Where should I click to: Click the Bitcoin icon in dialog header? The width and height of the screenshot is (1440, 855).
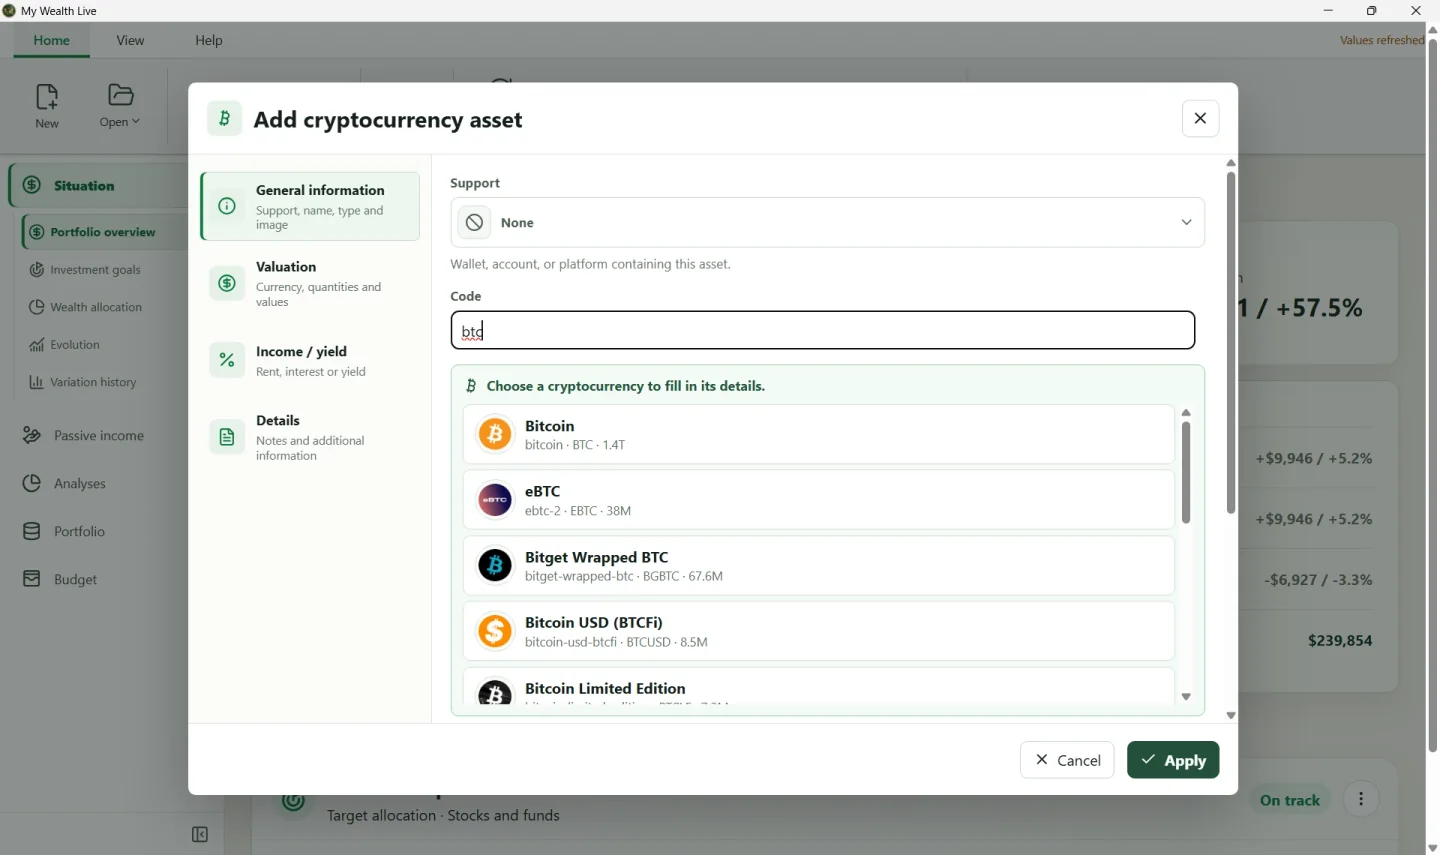click(x=225, y=118)
